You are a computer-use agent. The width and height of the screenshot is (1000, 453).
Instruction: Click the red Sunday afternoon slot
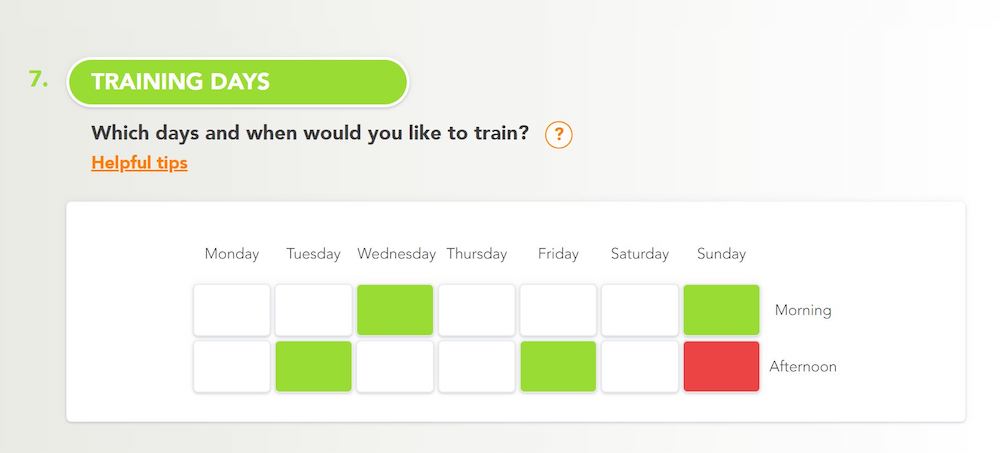(721, 366)
